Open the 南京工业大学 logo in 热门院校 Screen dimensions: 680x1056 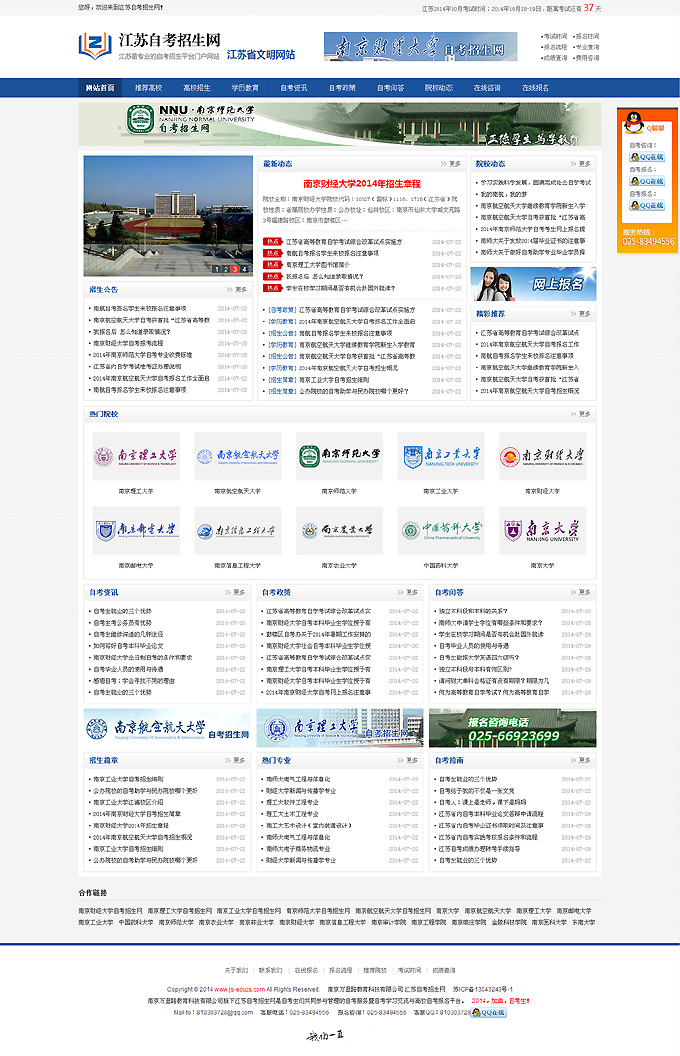(441, 456)
